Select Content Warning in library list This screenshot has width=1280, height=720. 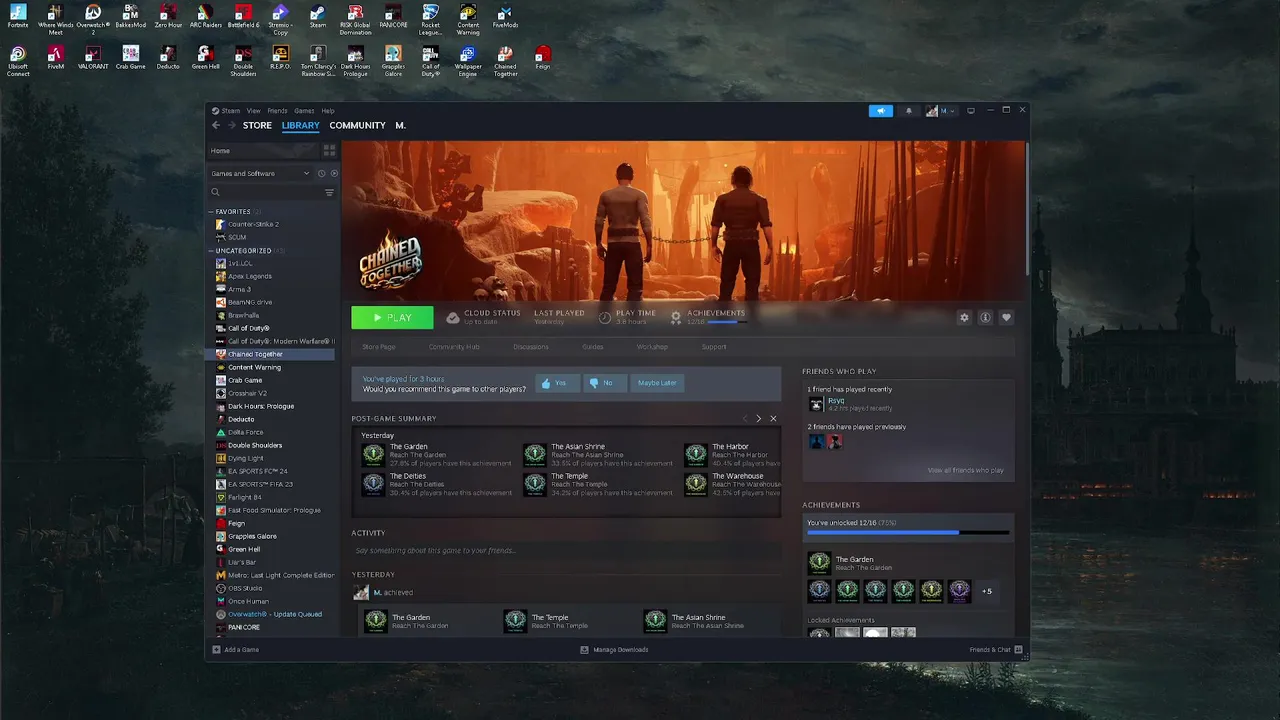(254, 367)
